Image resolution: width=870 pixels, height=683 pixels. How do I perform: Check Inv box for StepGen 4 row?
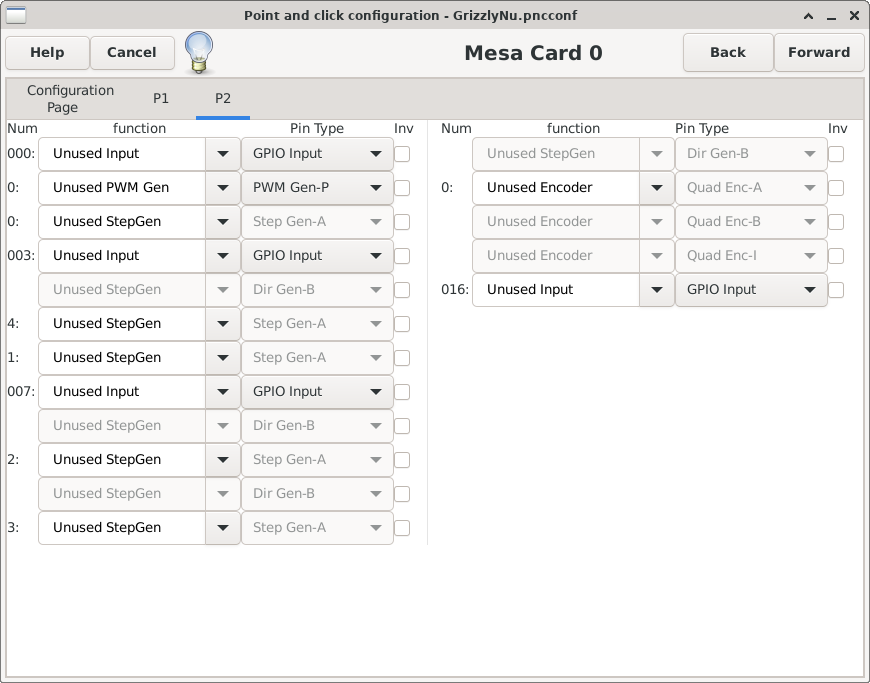click(x=402, y=324)
